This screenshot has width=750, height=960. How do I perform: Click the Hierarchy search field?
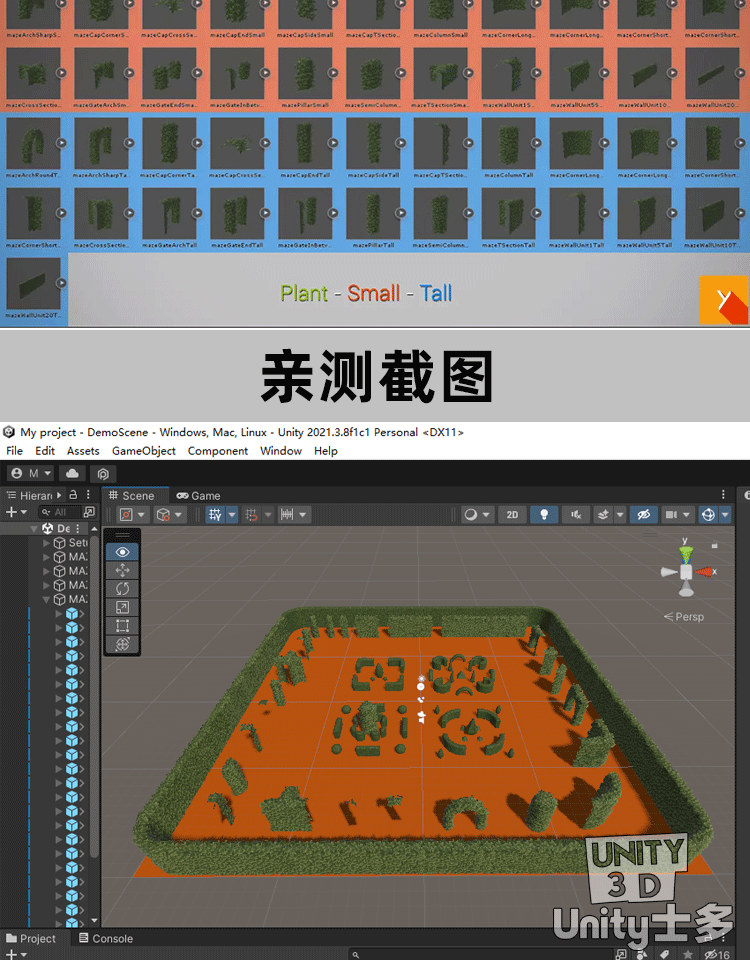point(62,512)
